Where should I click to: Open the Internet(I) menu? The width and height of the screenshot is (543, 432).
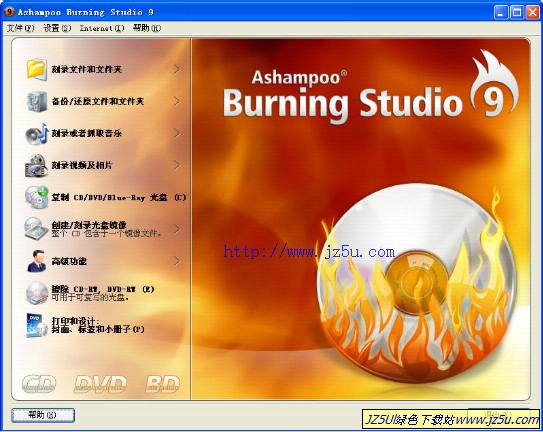(x=102, y=28)
